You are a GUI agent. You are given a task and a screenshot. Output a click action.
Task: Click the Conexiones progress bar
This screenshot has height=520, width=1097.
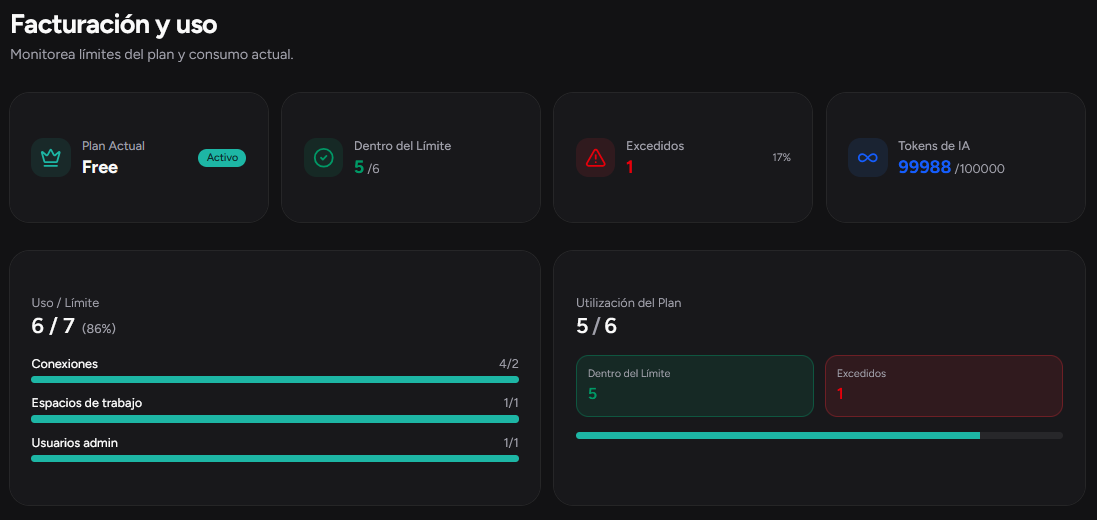pos(275,379)
